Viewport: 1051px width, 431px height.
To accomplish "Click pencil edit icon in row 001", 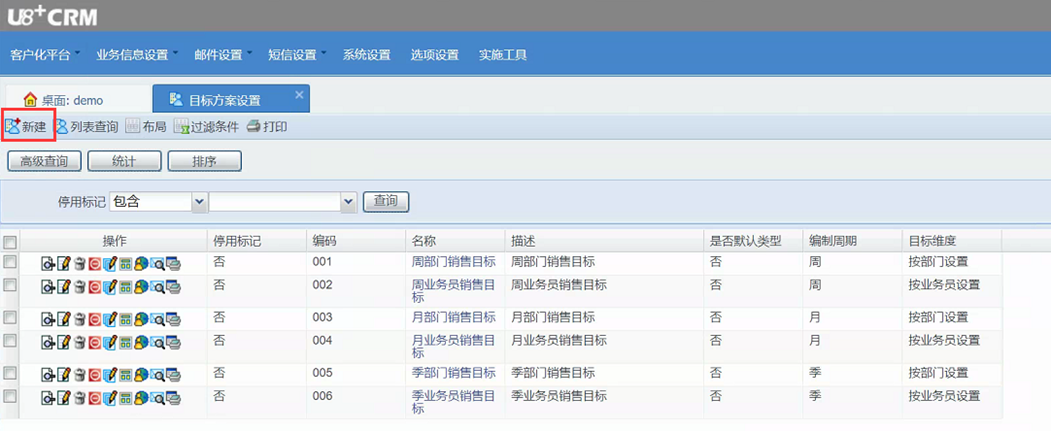I will click(x=64, y=263).
